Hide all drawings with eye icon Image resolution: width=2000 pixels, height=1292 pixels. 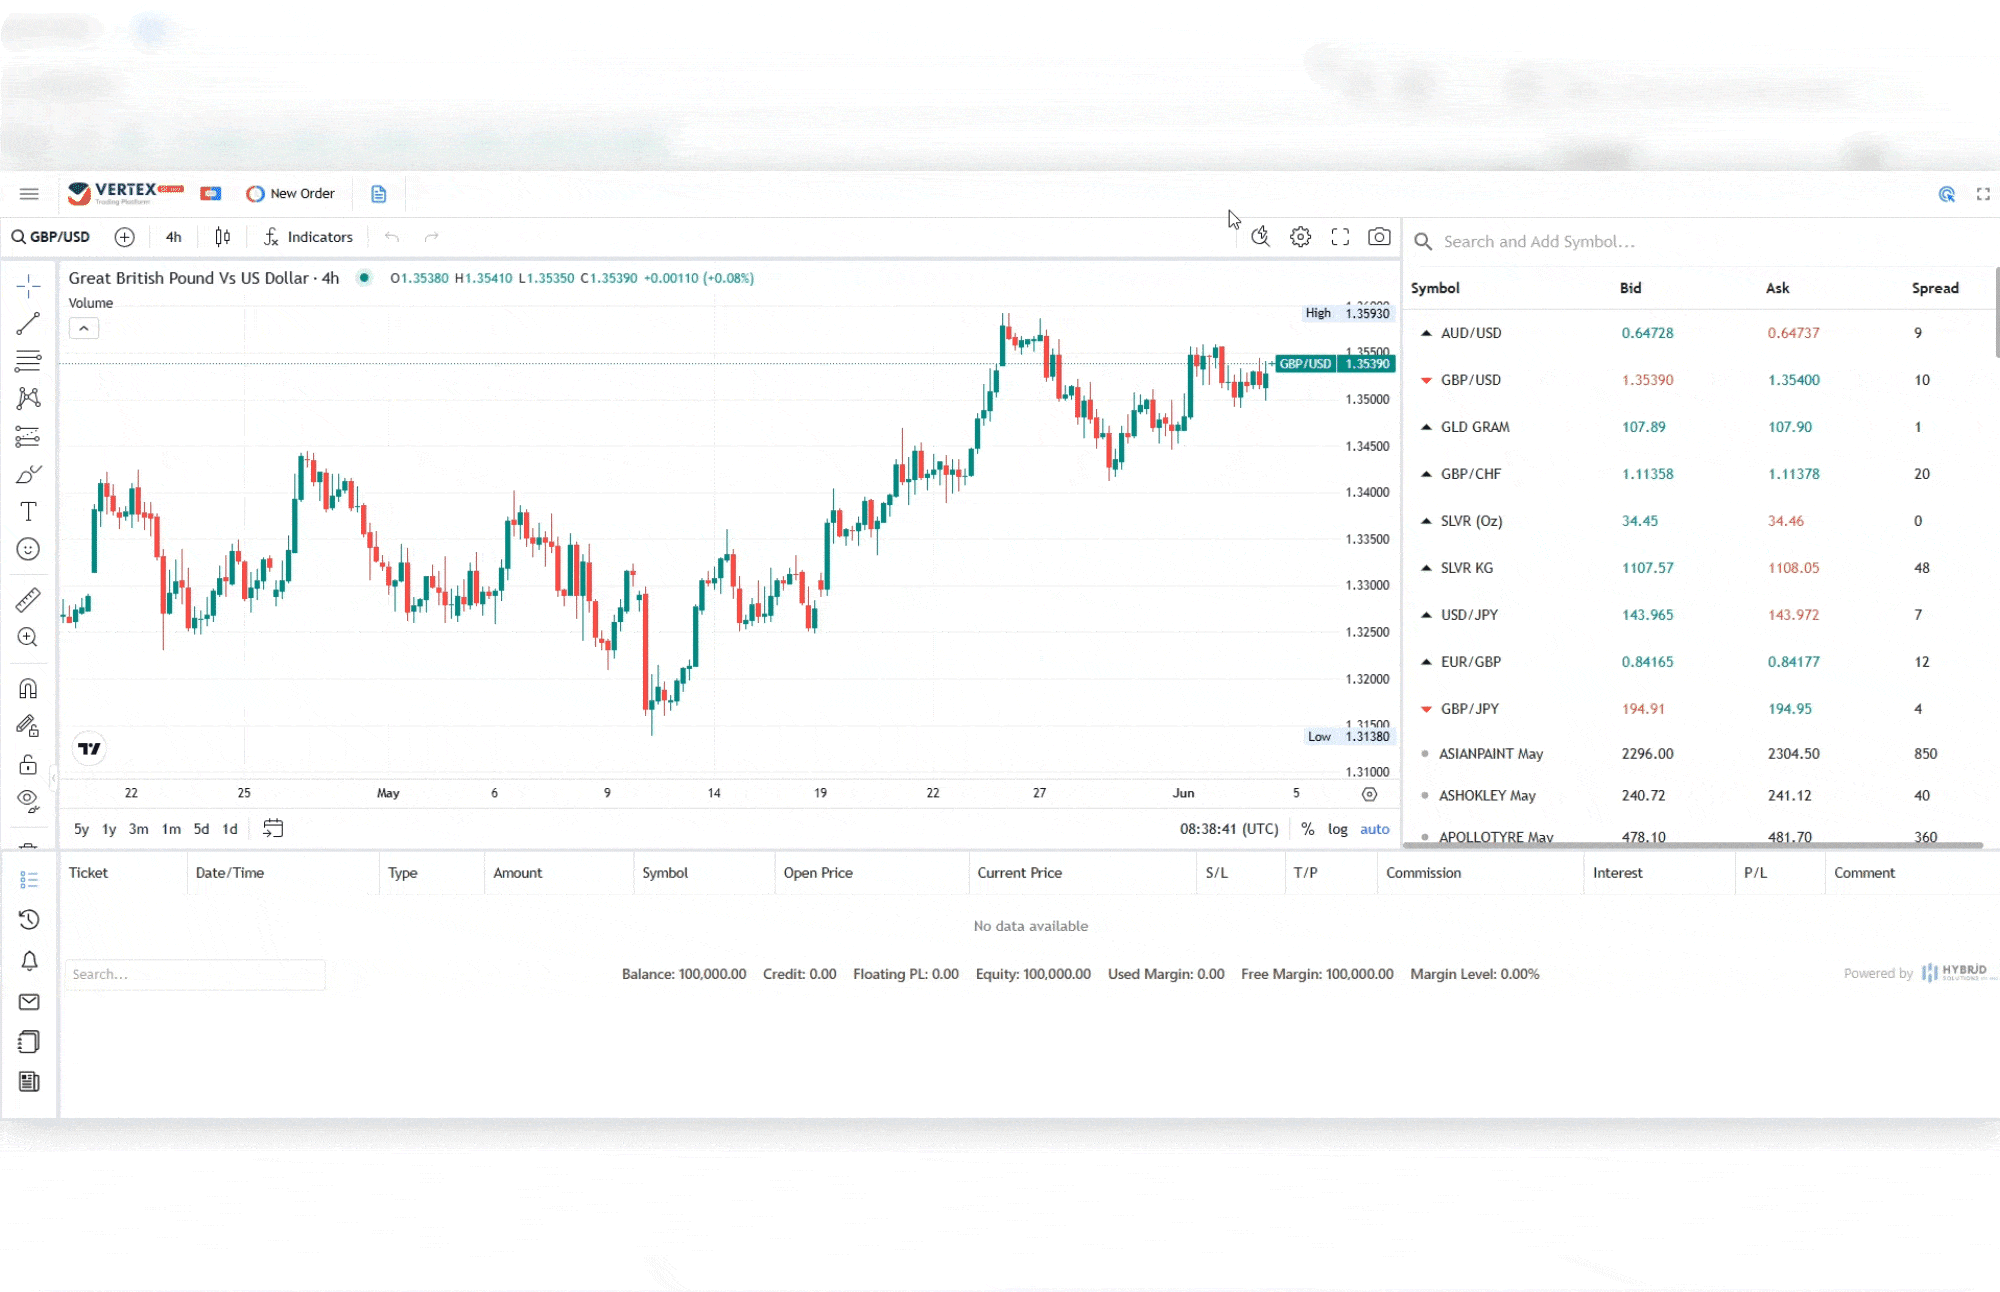(28, 800)
